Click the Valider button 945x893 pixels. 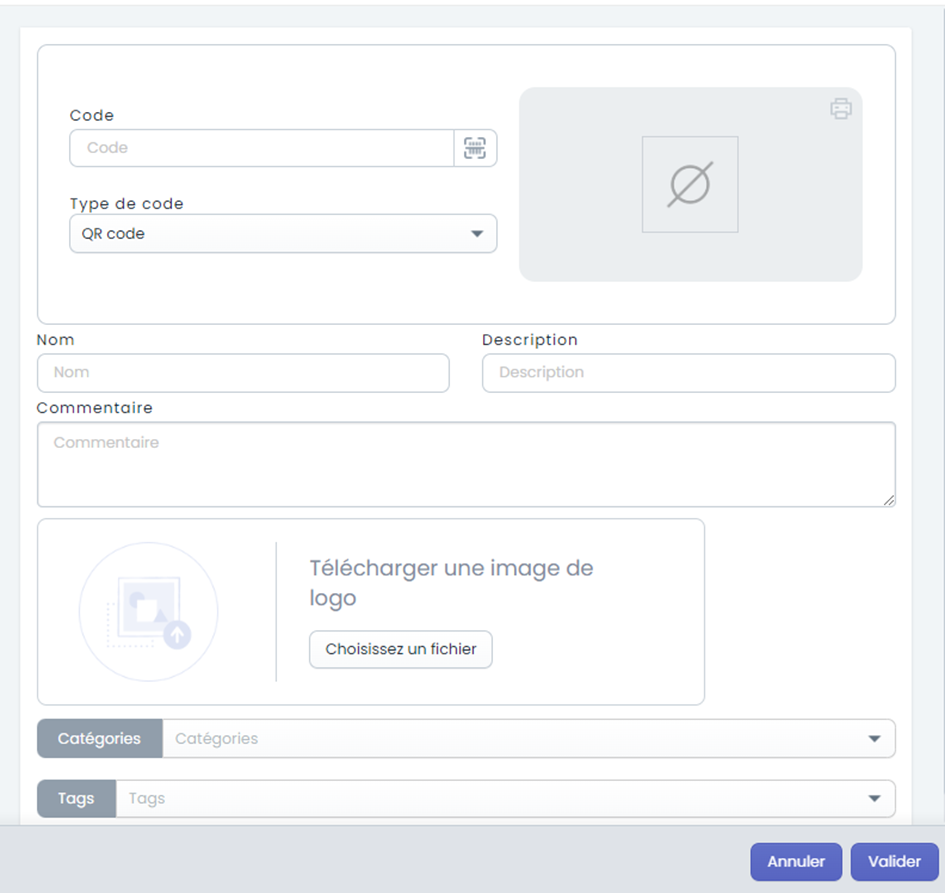(894, 862)
